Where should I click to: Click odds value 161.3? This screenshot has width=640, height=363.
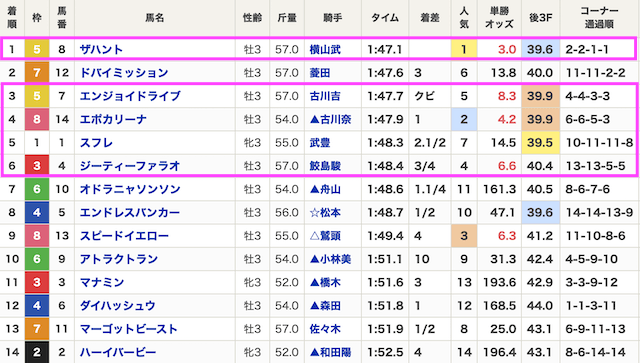(x=500, y=189)
